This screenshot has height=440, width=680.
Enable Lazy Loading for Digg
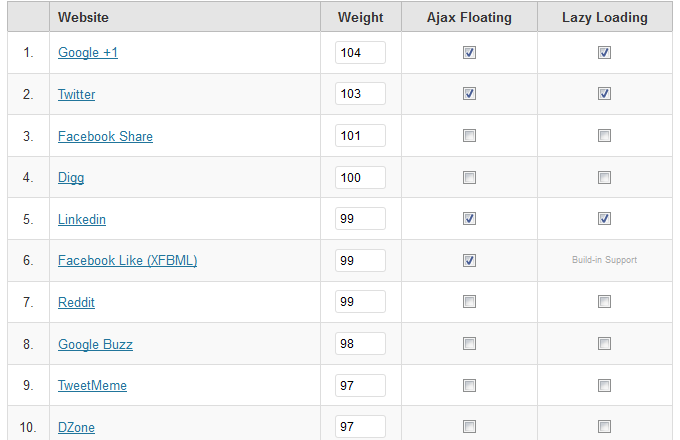(x=605, y=177)
